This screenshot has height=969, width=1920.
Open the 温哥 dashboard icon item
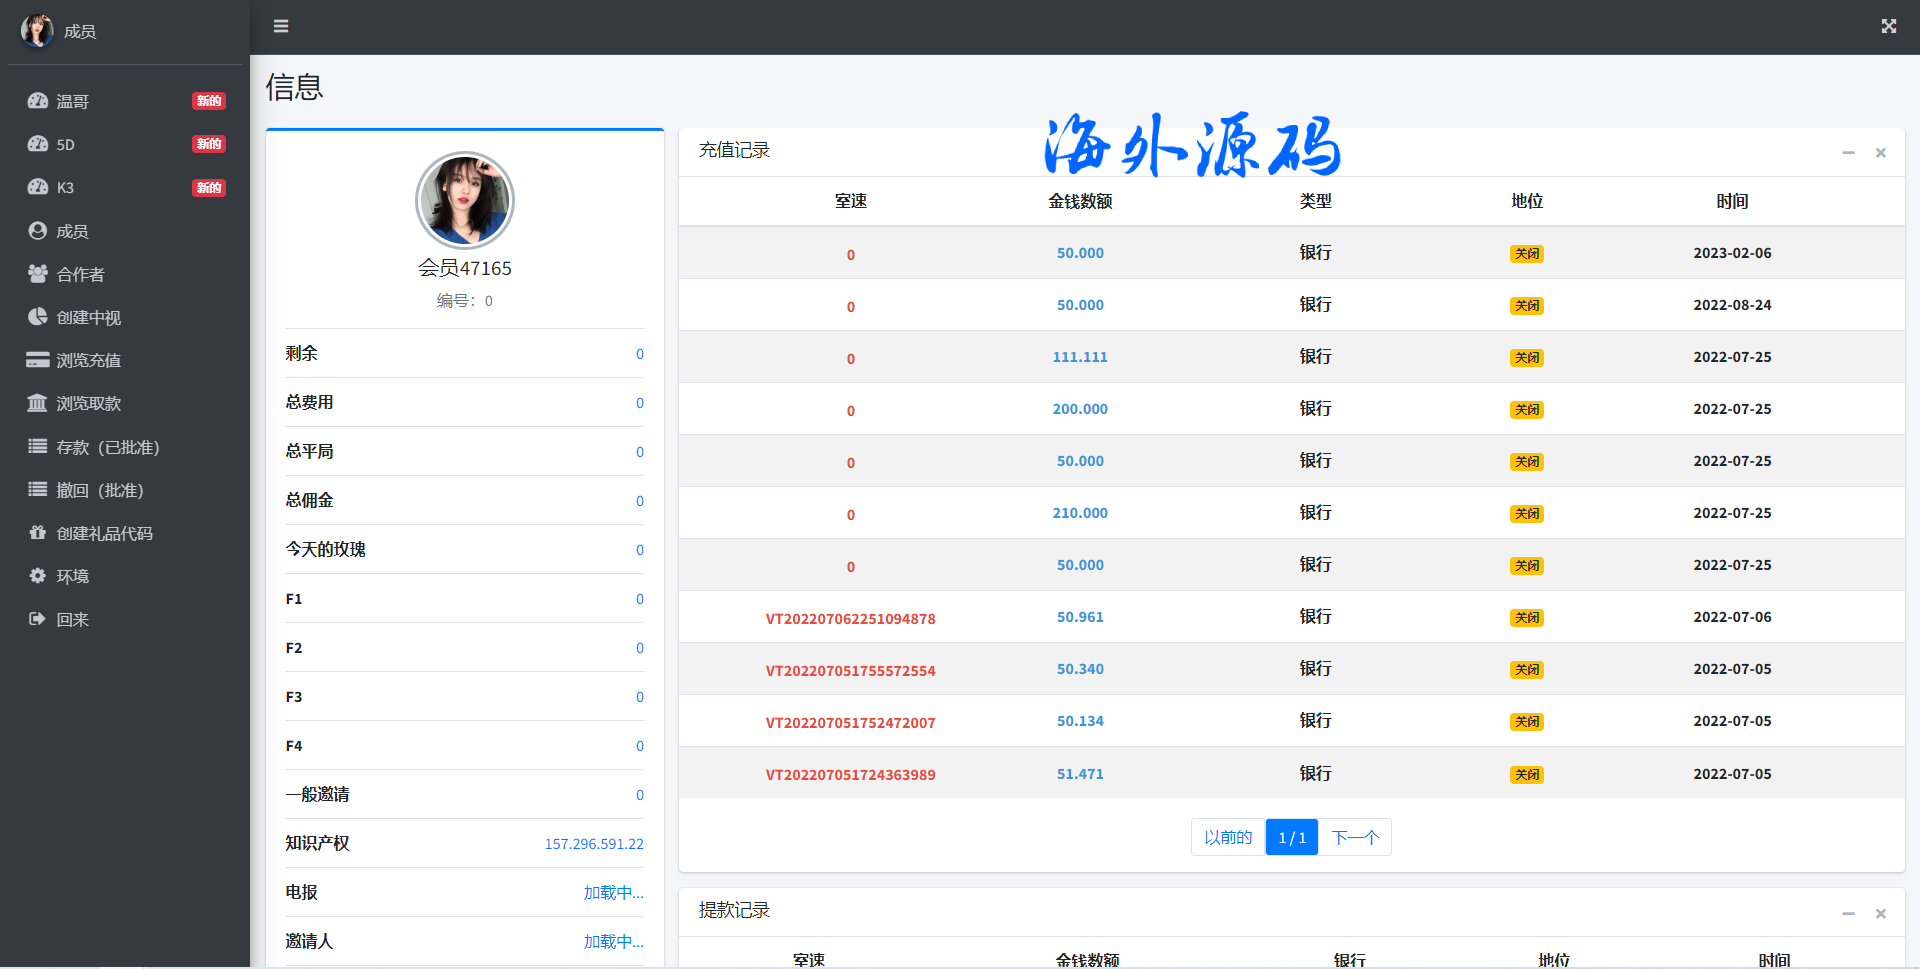coord(38,101)
